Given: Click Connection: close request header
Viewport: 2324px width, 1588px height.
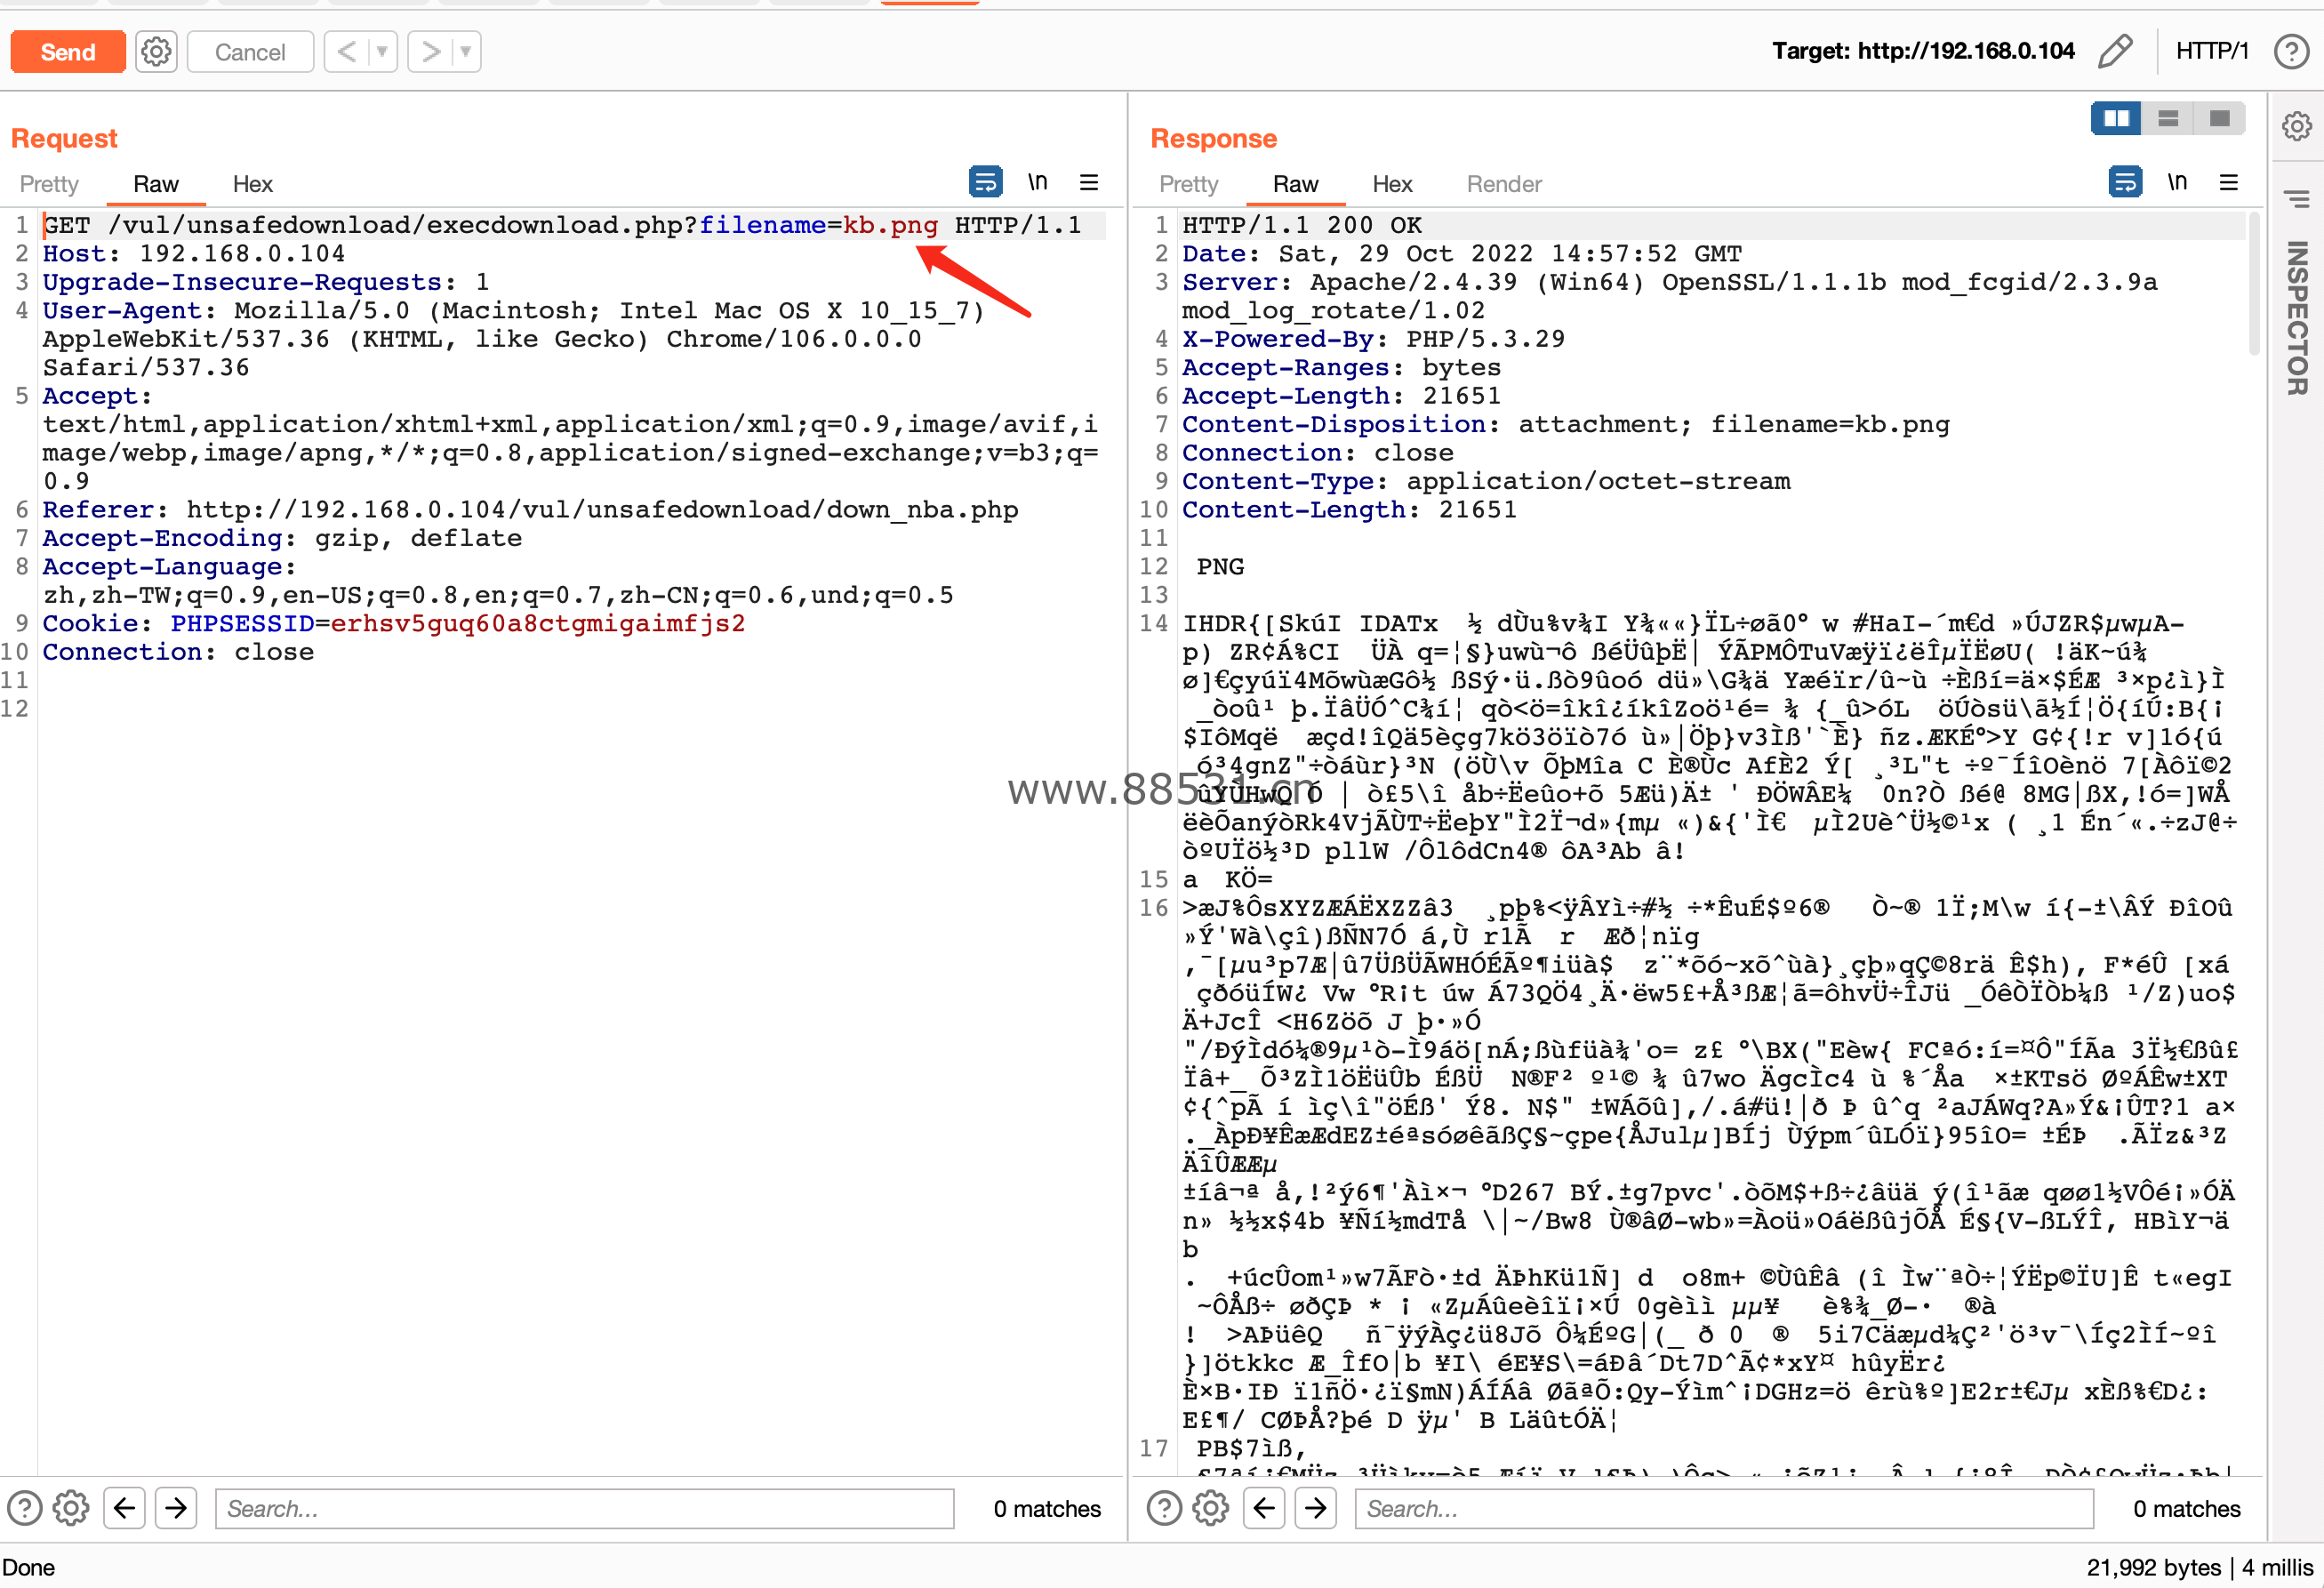Looking at the screenshot, I should click(x=178, y=653).
